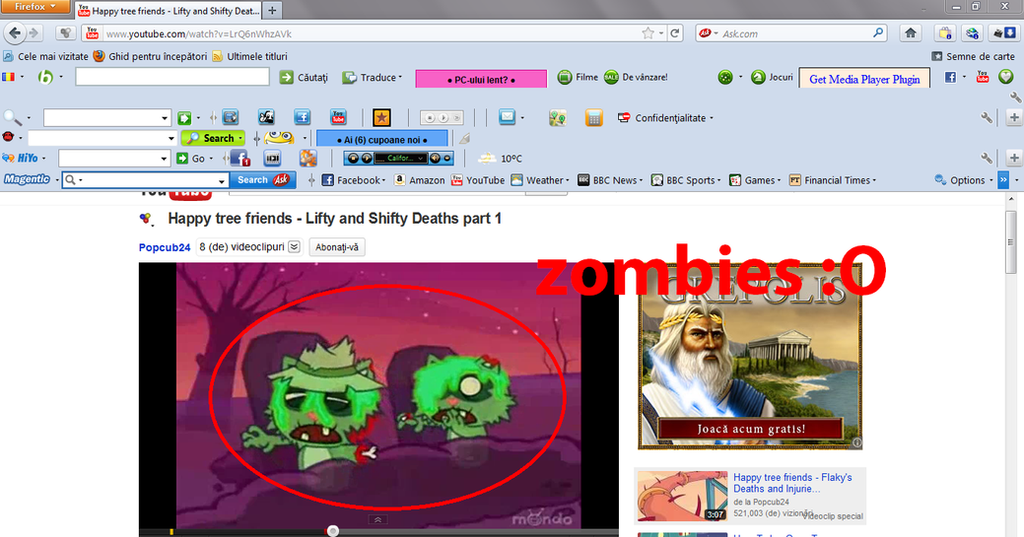The height and width of the screenshot is (537, 1024).
Task: Click the highlighter icon after coupons banner
Action: tap(464, 138)
